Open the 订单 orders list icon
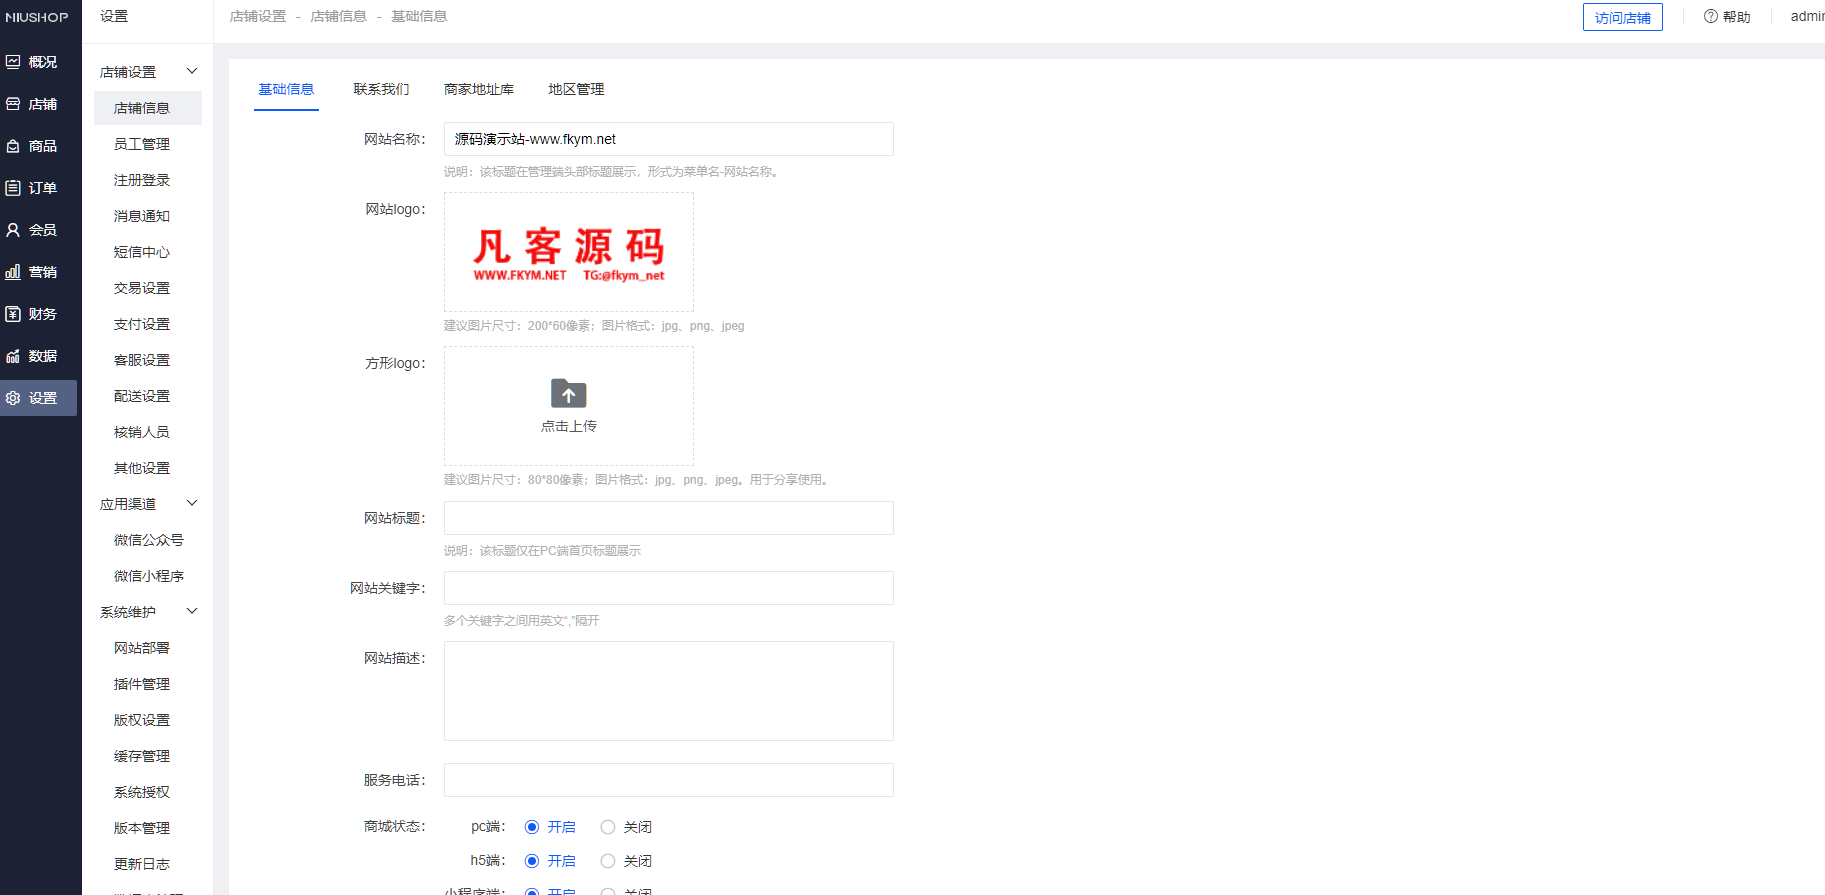This screenshot has height=895, width=1825. tap(13, 188)
